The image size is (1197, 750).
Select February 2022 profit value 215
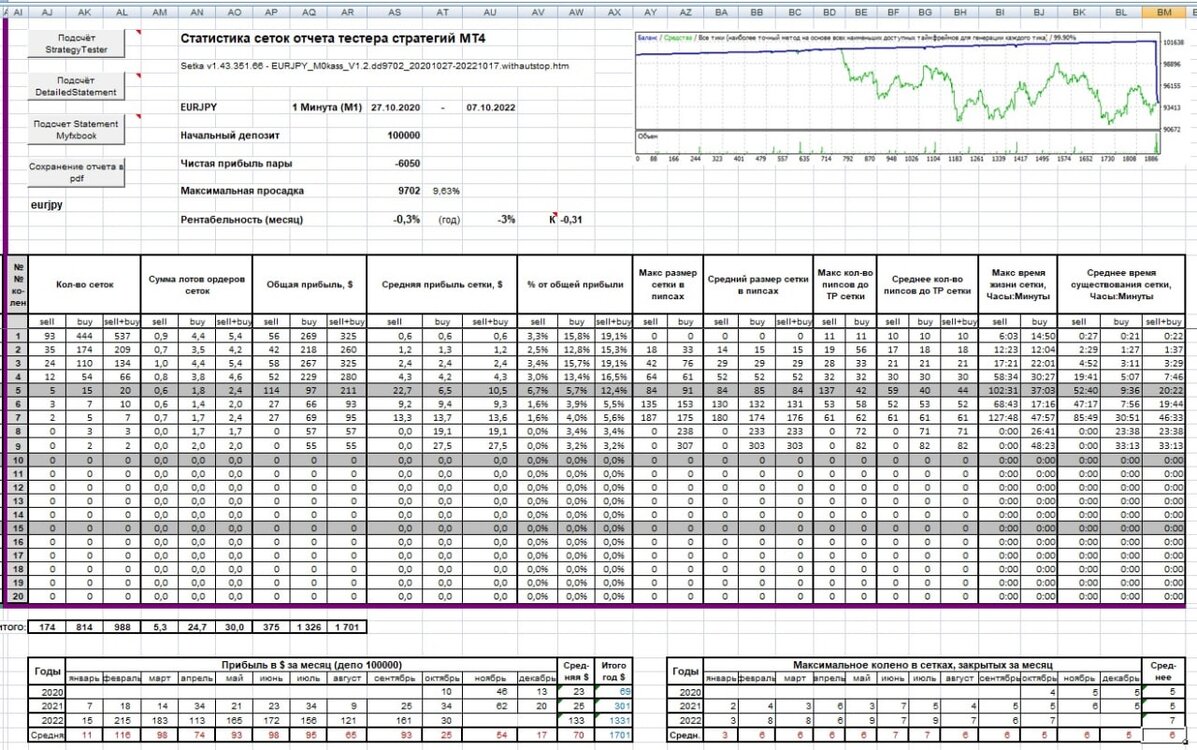tap(121, 720)
